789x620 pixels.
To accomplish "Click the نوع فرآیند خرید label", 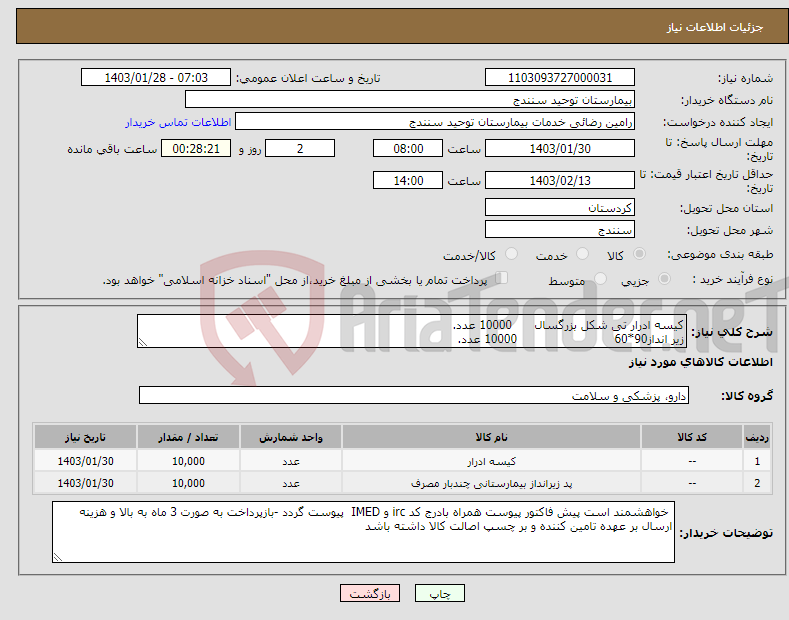I will click(x=733, y=279).
